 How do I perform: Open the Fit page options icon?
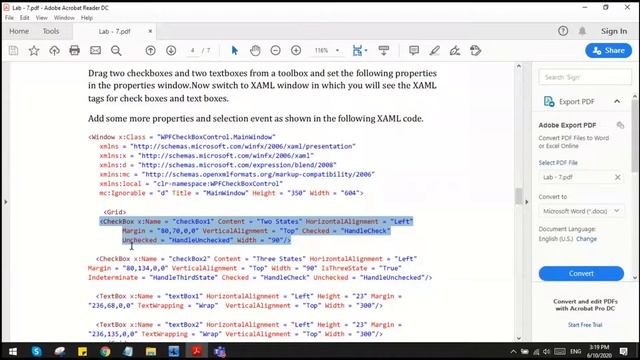[x=358, y=51]
